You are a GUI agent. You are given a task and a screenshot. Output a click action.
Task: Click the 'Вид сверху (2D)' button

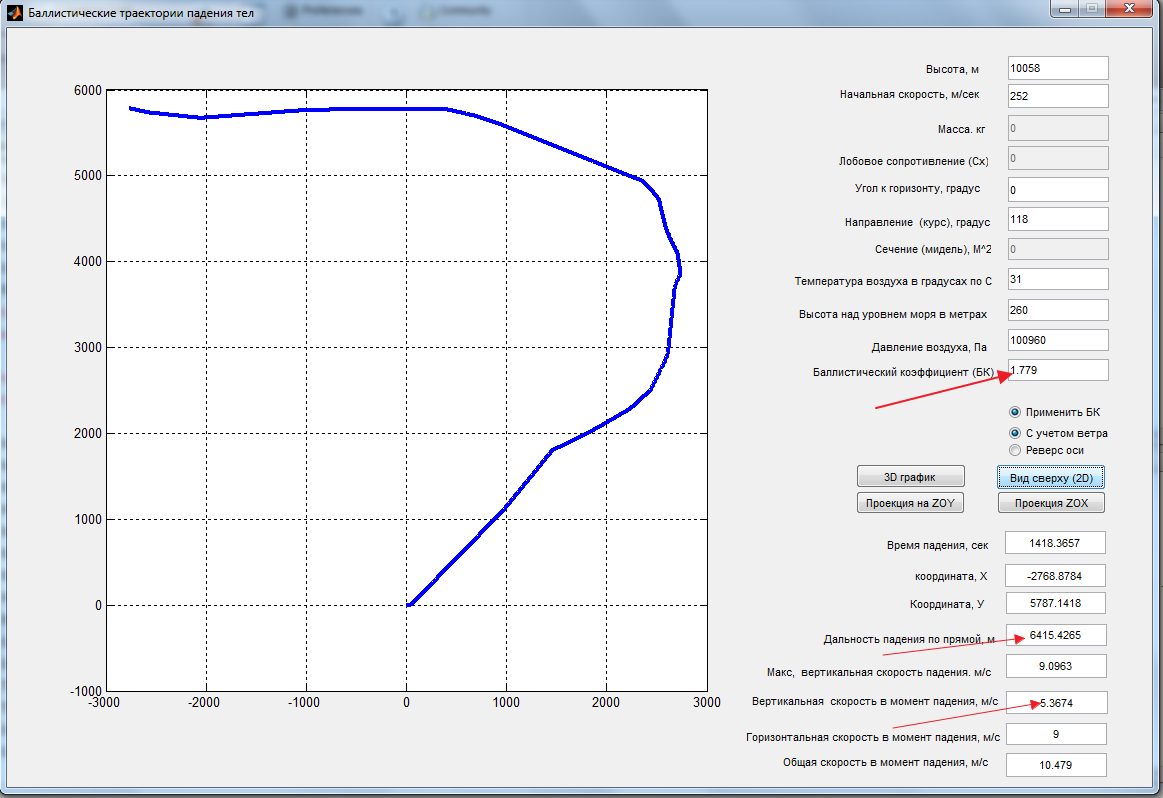[x=1051, y=478]
